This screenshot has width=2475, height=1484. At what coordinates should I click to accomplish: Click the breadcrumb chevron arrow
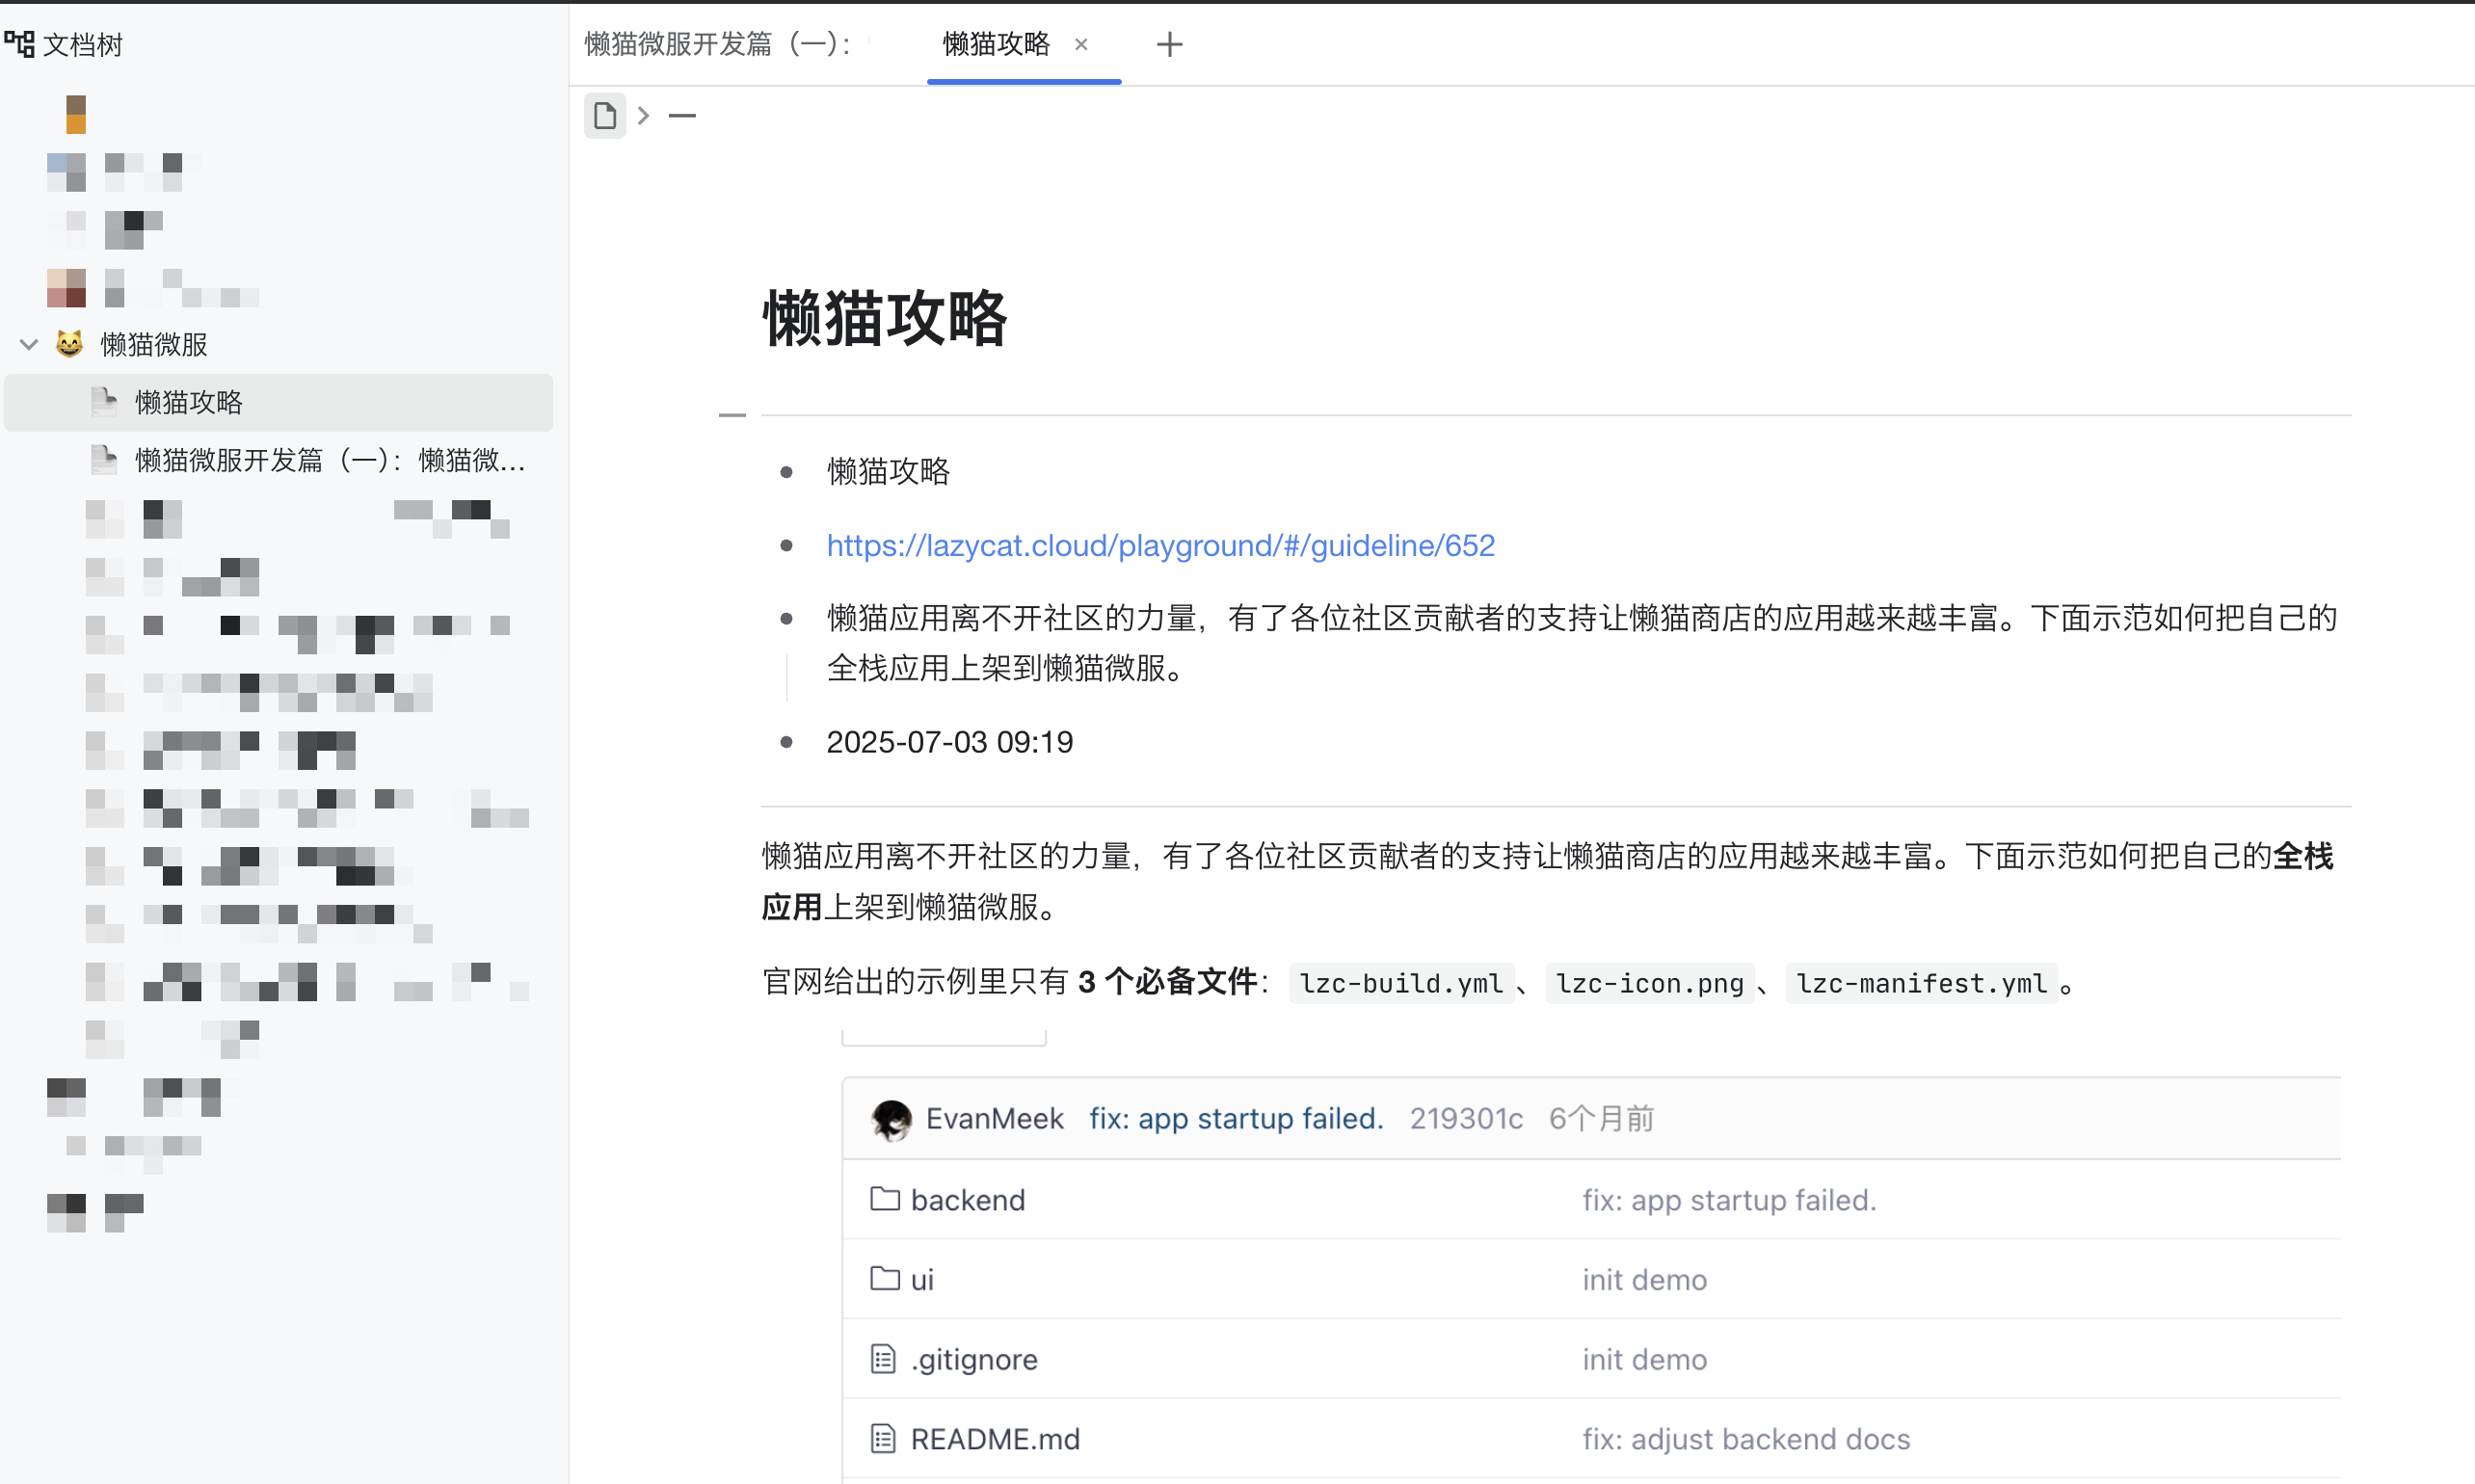[x=643, y=116]
